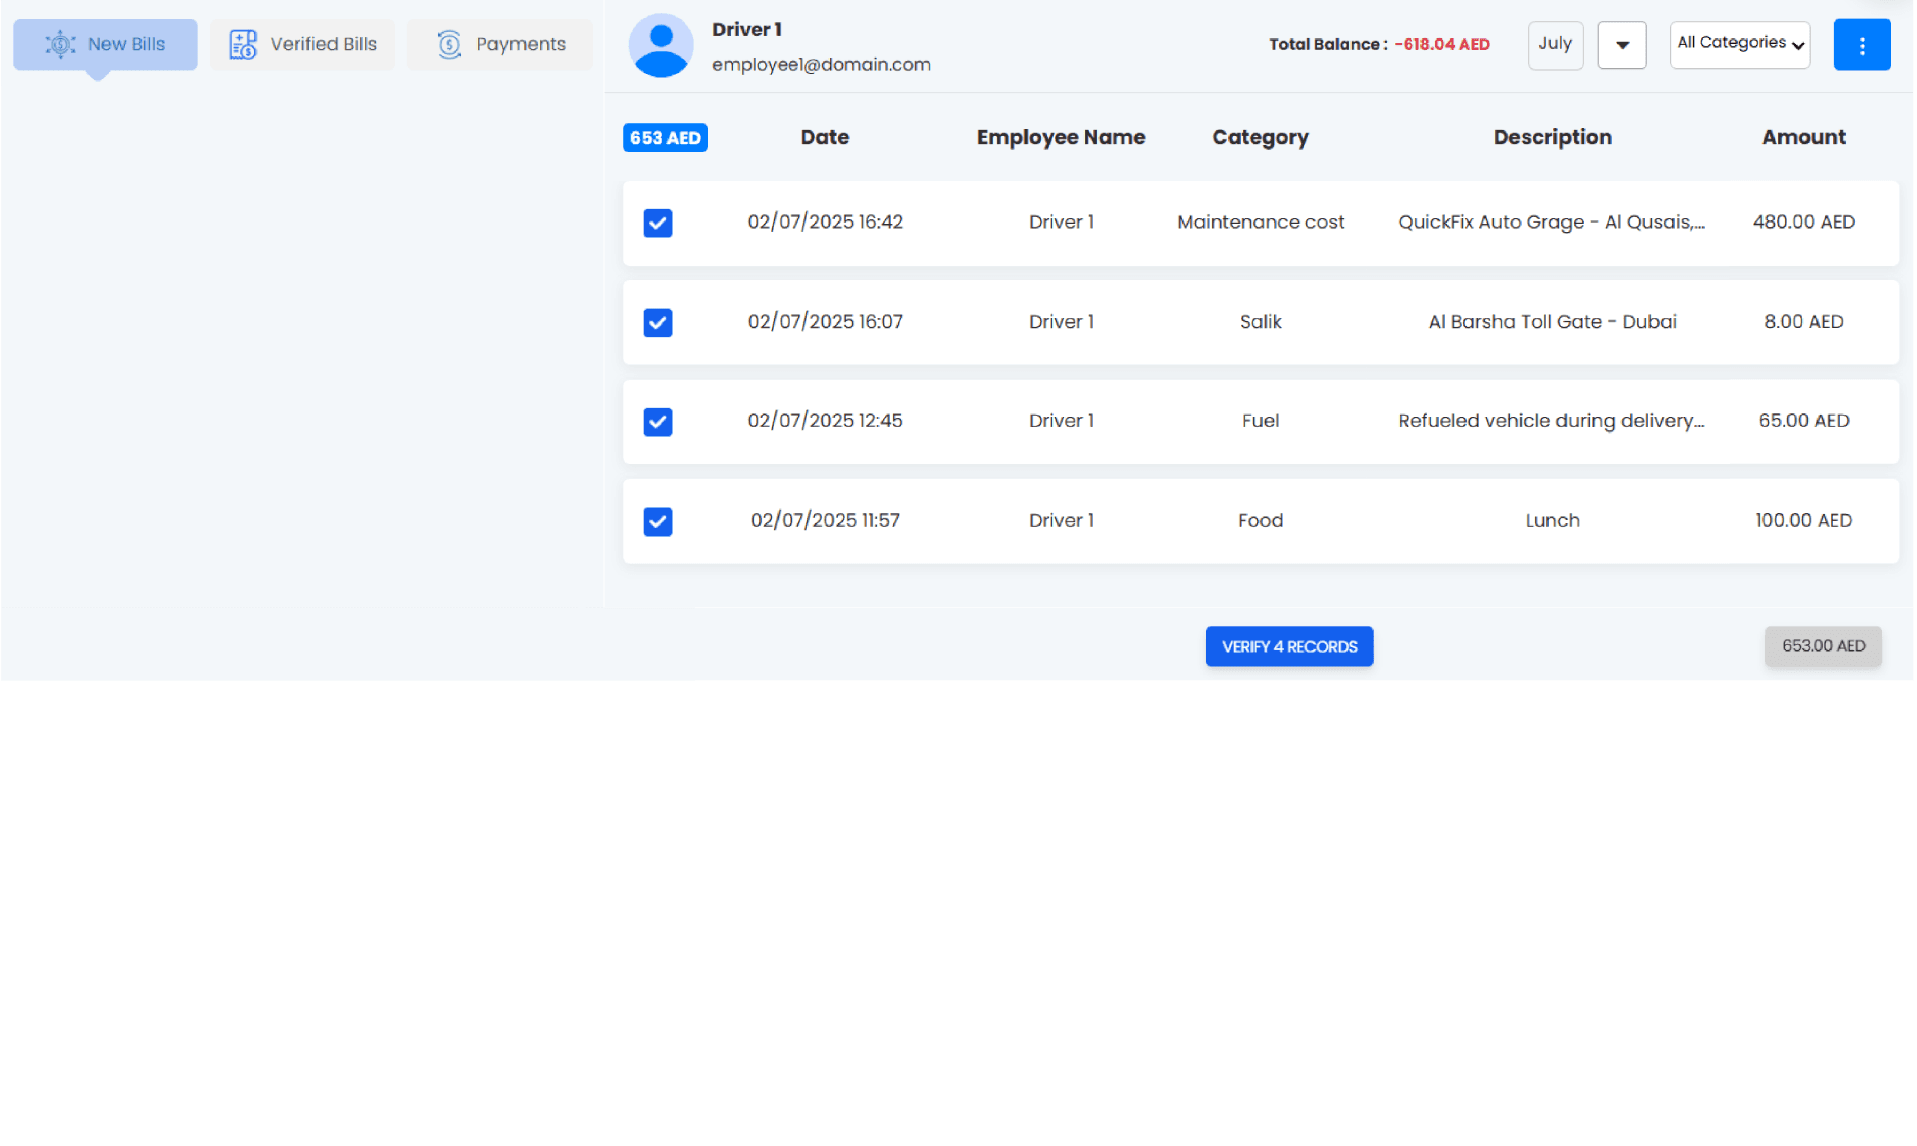
Task: Click the Maintenance cost category cell
Action: (1260, 222)
